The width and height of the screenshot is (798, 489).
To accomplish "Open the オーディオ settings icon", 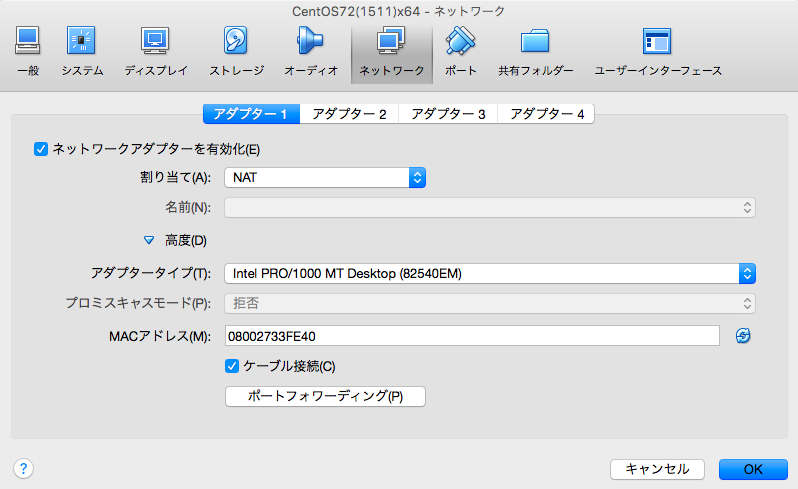I will coord(311,52).
